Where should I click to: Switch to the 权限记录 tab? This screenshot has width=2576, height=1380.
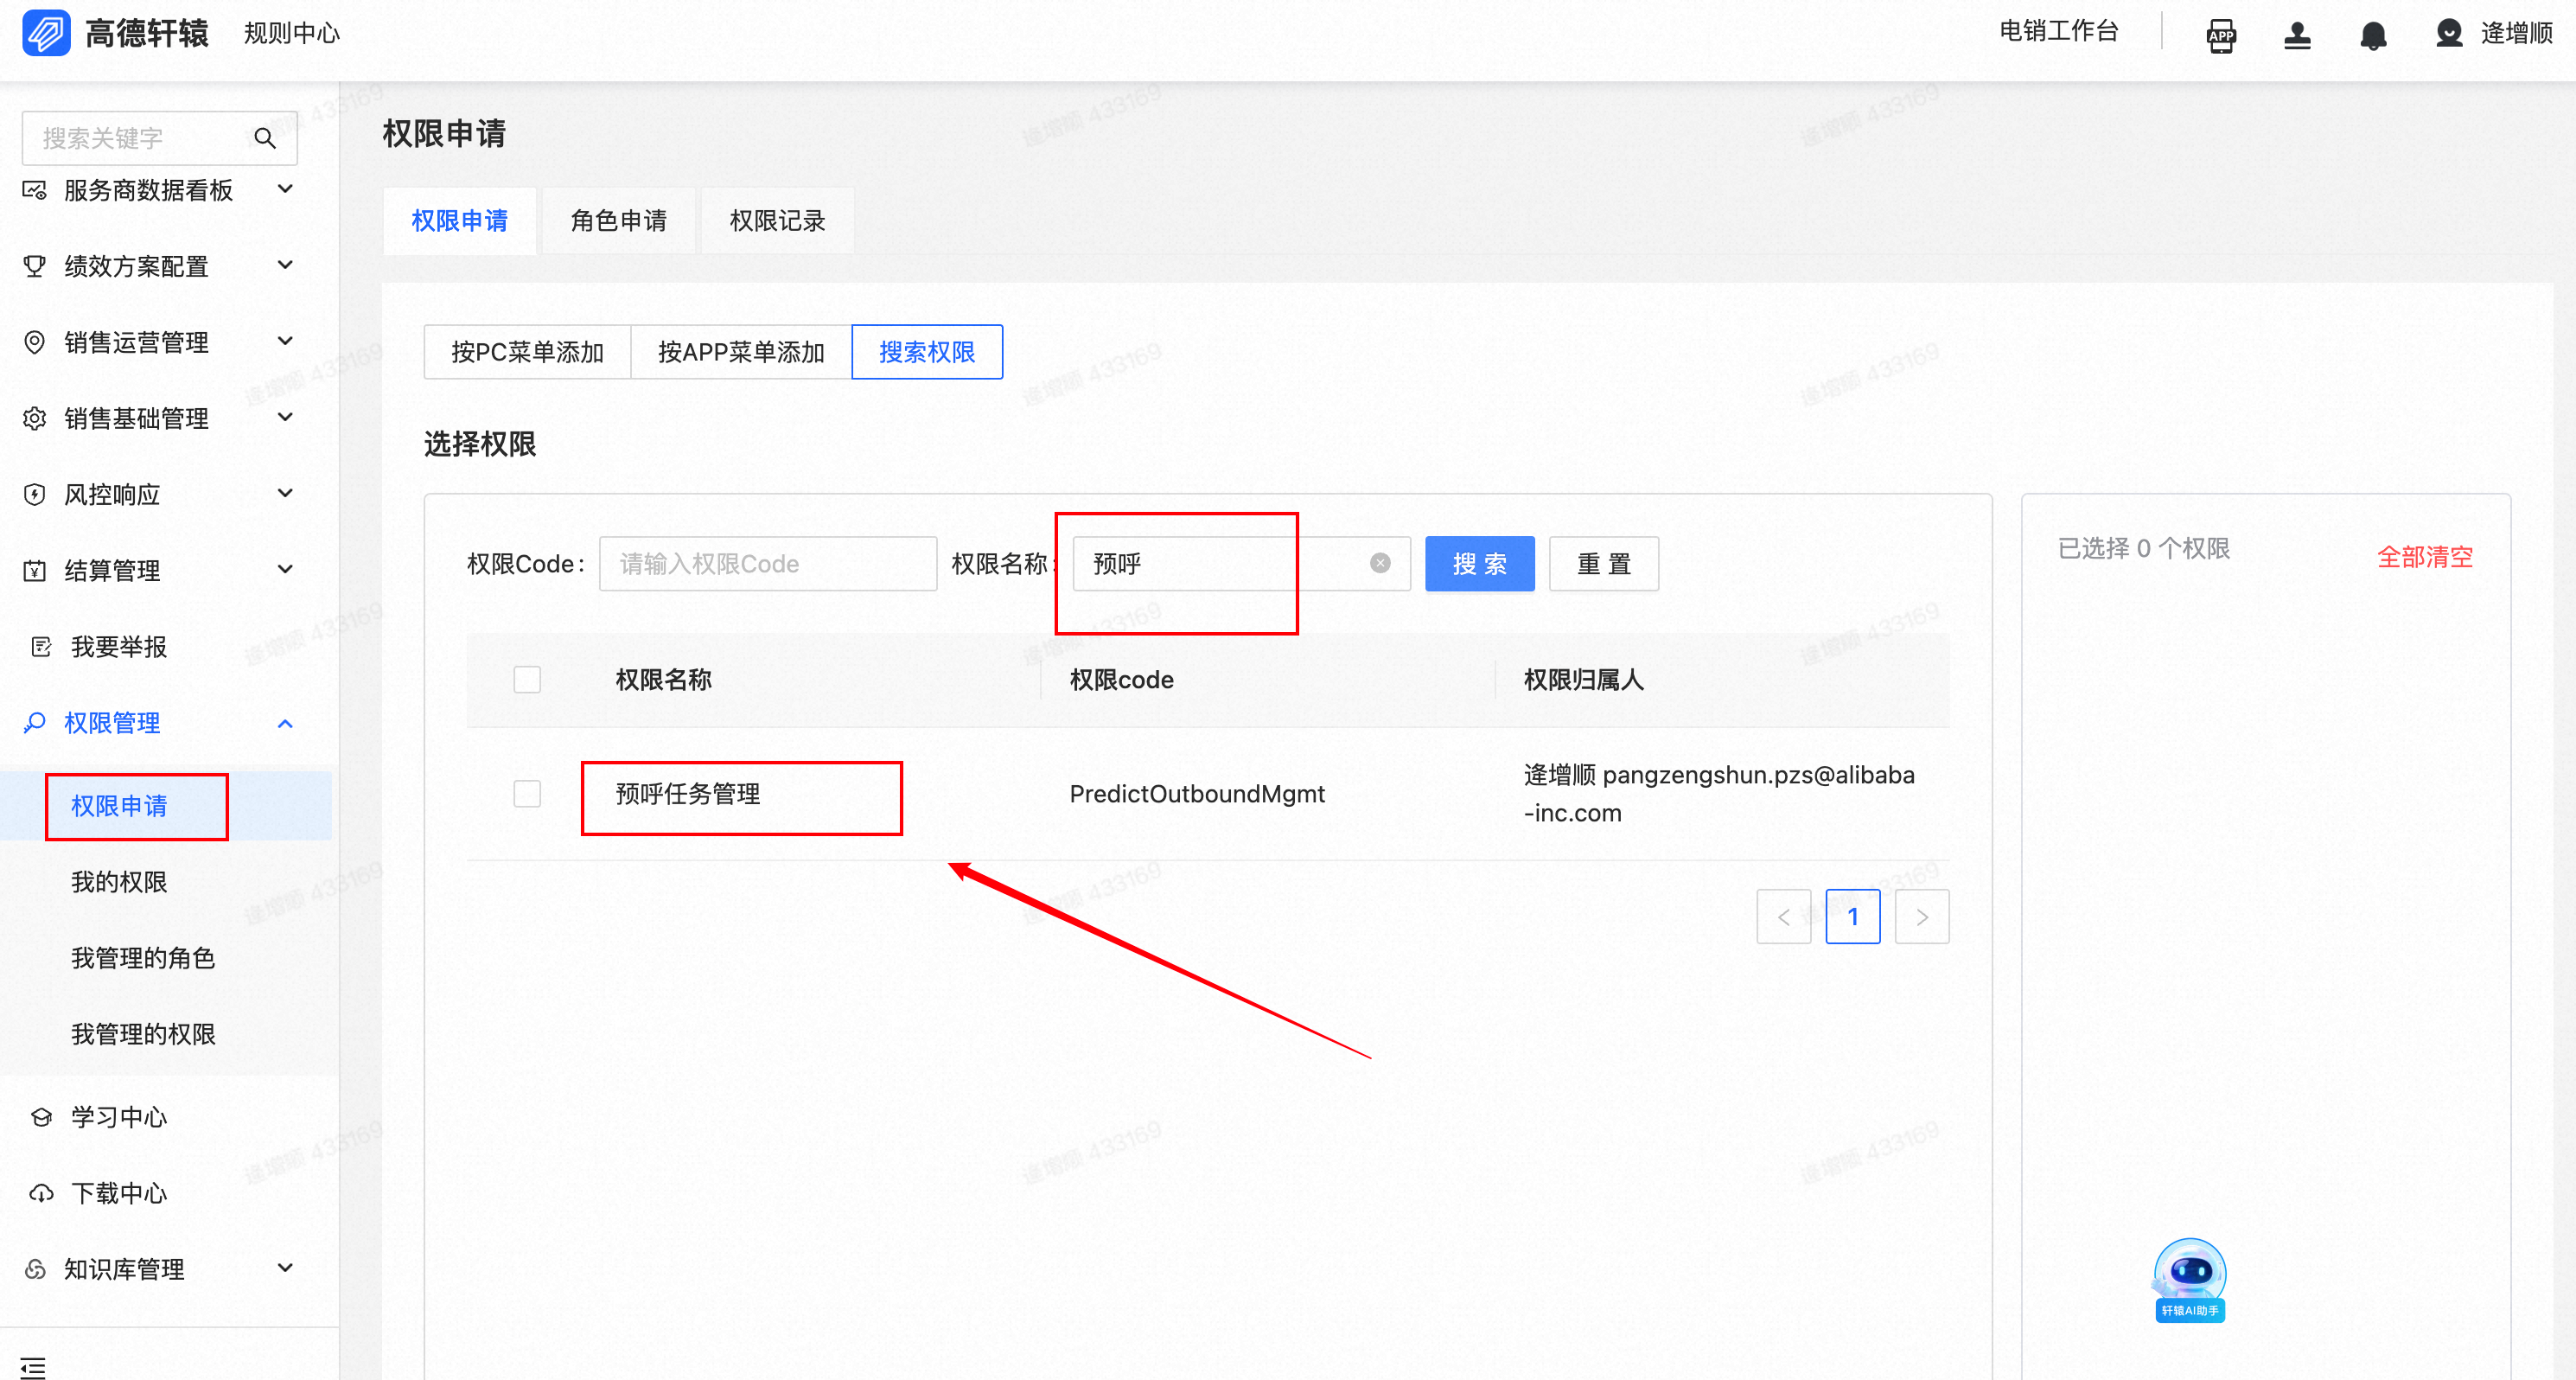[x=778, y=220]
